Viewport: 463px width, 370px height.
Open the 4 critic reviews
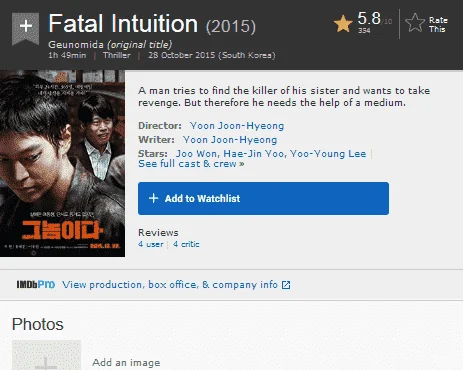pos(186,244)
